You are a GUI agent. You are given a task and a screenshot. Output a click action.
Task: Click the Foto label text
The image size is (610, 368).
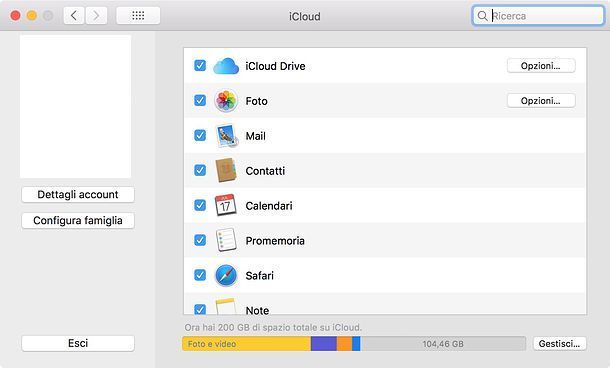pyautogui.click(x=256, y=101)
